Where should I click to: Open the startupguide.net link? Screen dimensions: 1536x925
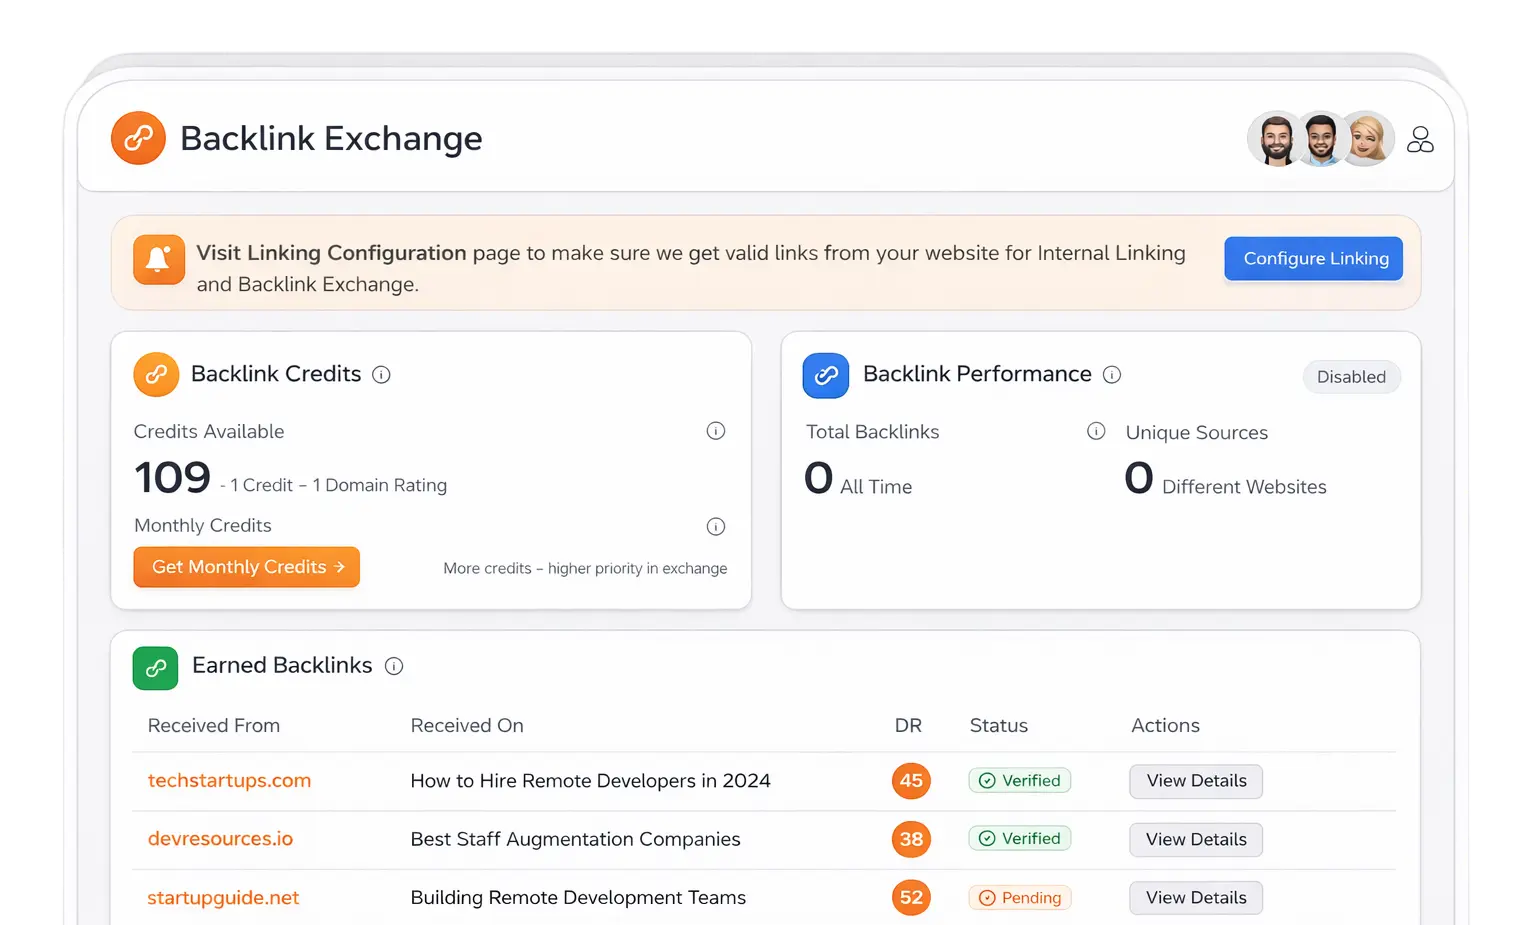(x=223, y=898)
